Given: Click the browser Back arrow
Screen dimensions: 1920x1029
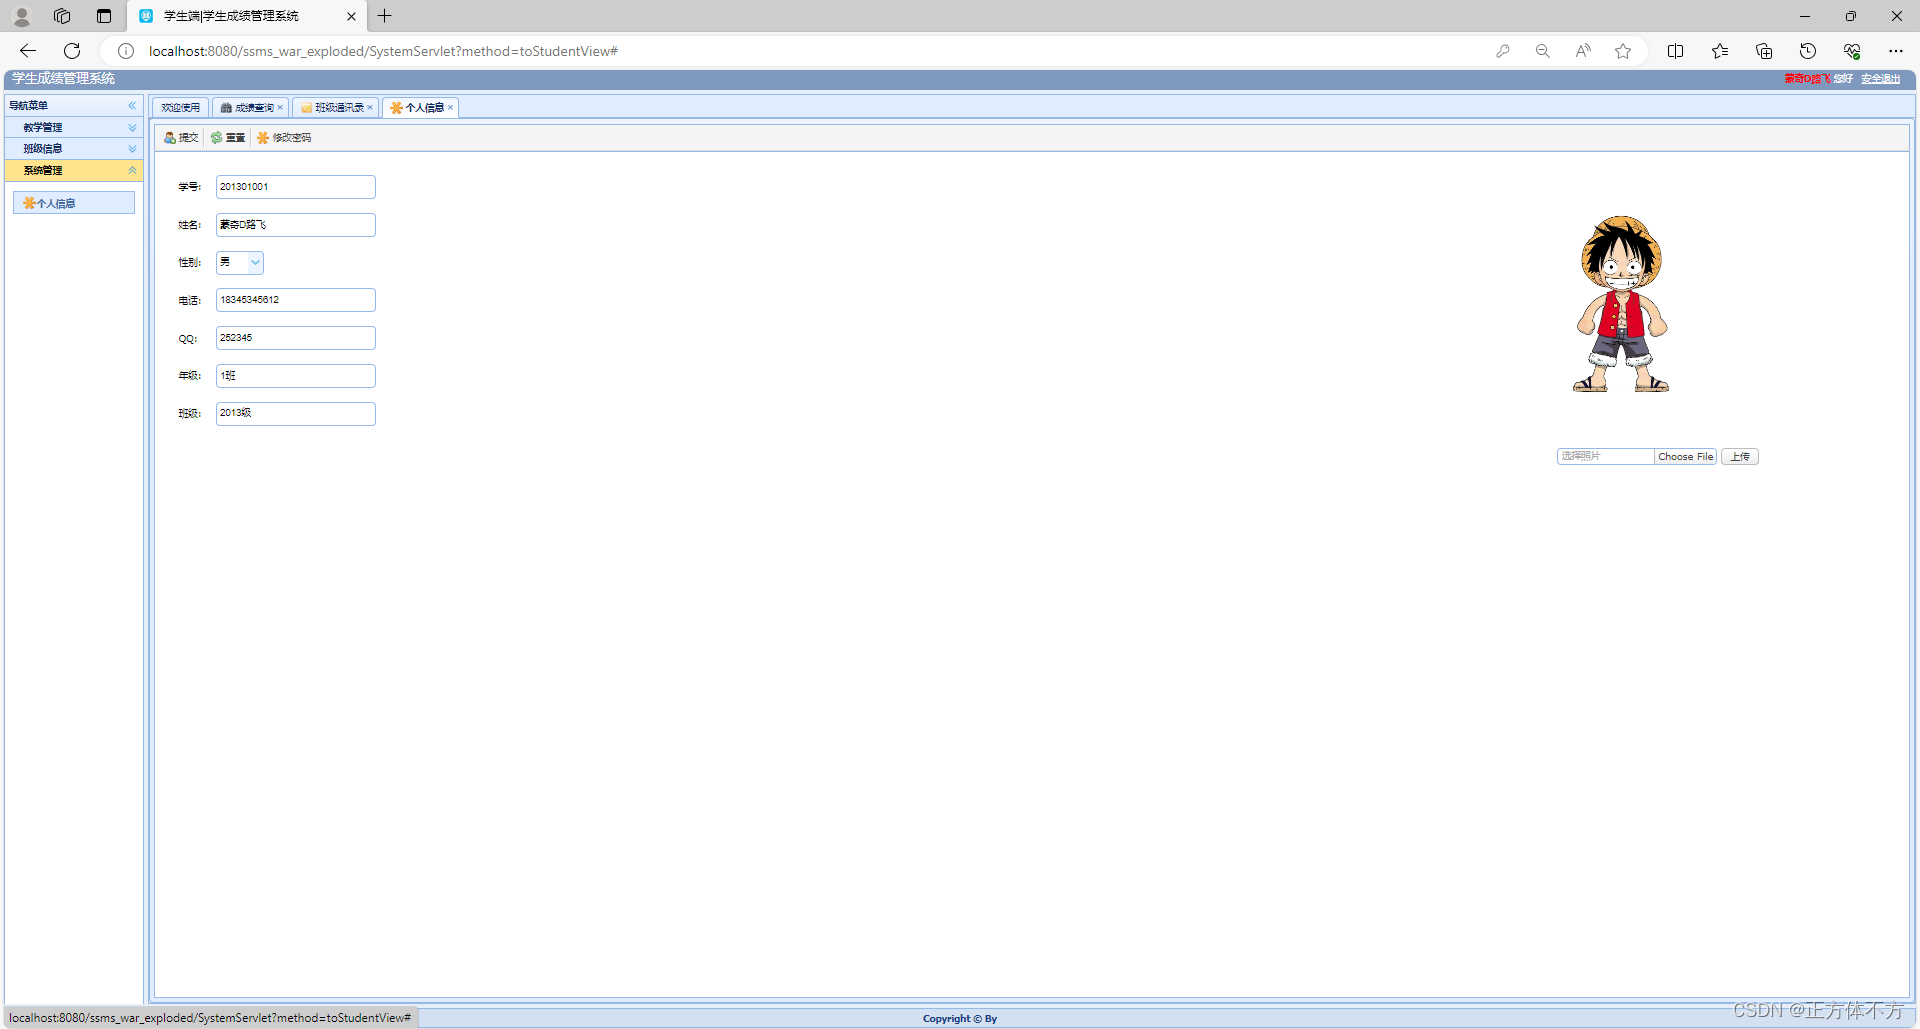Looking at the screenshot, I should [x=28, y=51].
